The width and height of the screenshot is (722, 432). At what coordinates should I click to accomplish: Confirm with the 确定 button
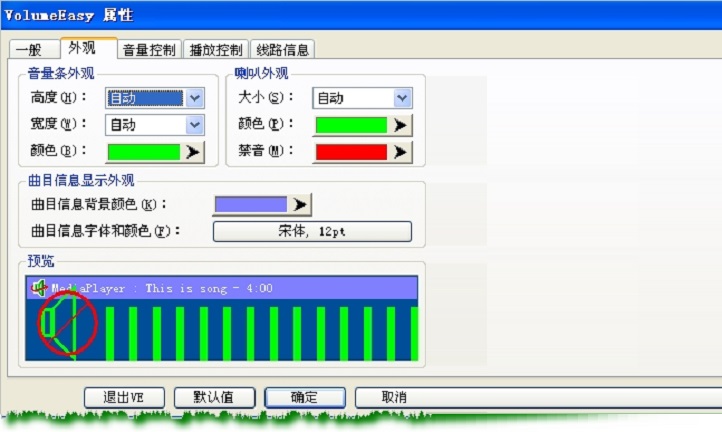[x=304, y=397]
